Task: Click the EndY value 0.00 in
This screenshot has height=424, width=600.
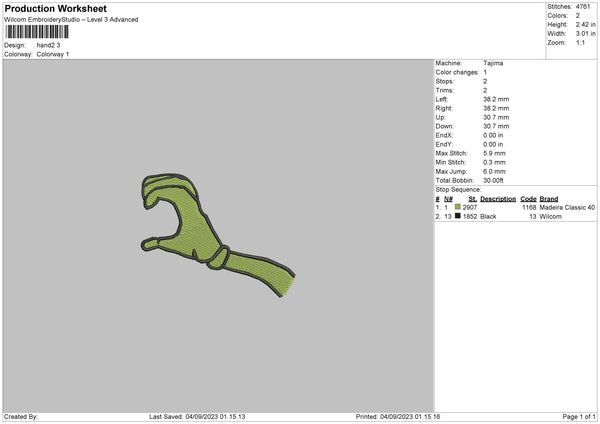Action: pos(493,144)
